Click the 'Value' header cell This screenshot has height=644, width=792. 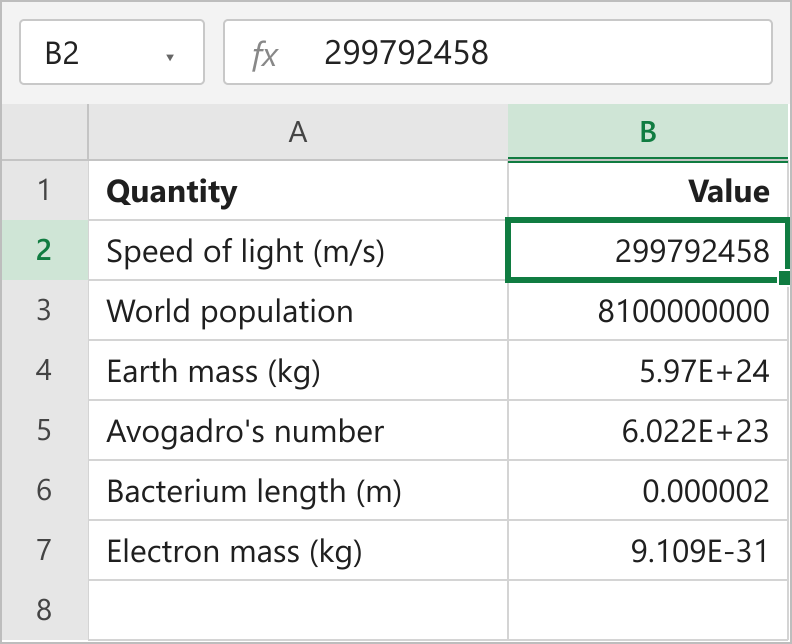point(648,190)
